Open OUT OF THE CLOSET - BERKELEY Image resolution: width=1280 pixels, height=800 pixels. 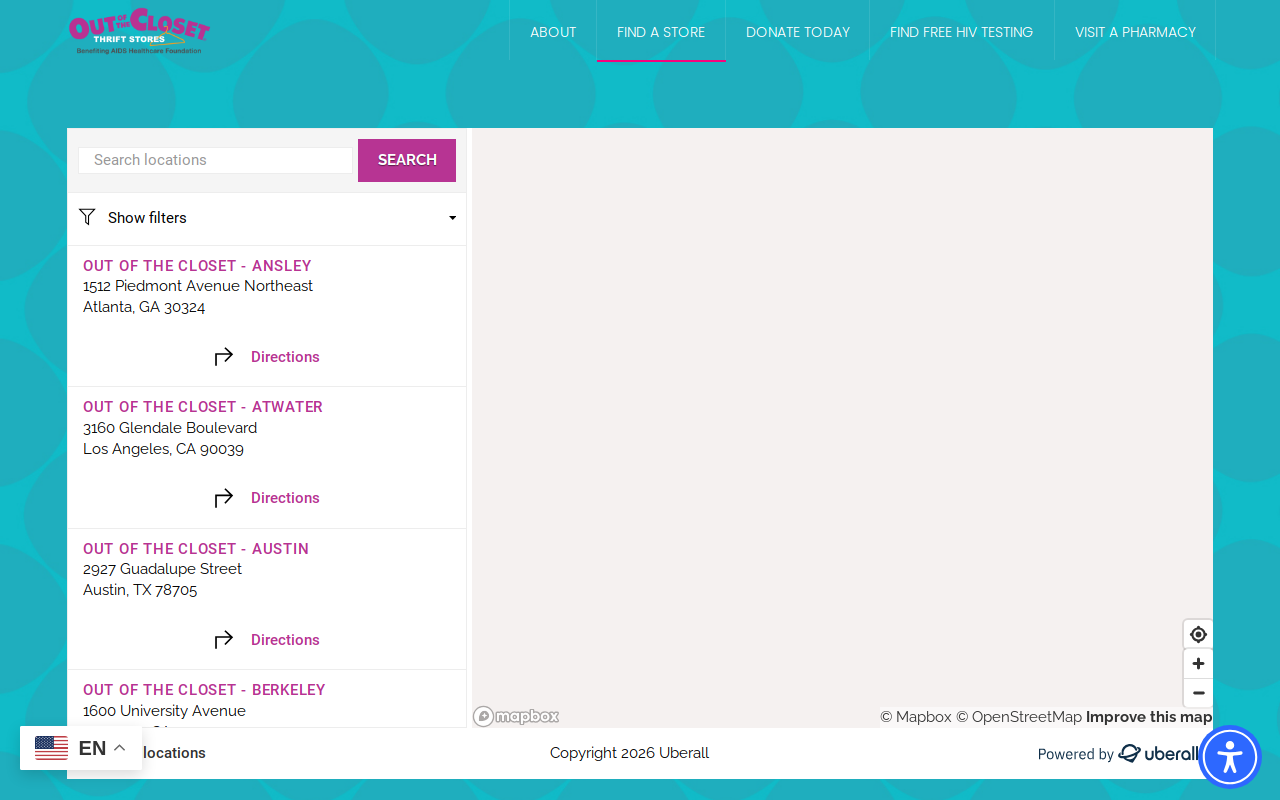click(204, 690)
